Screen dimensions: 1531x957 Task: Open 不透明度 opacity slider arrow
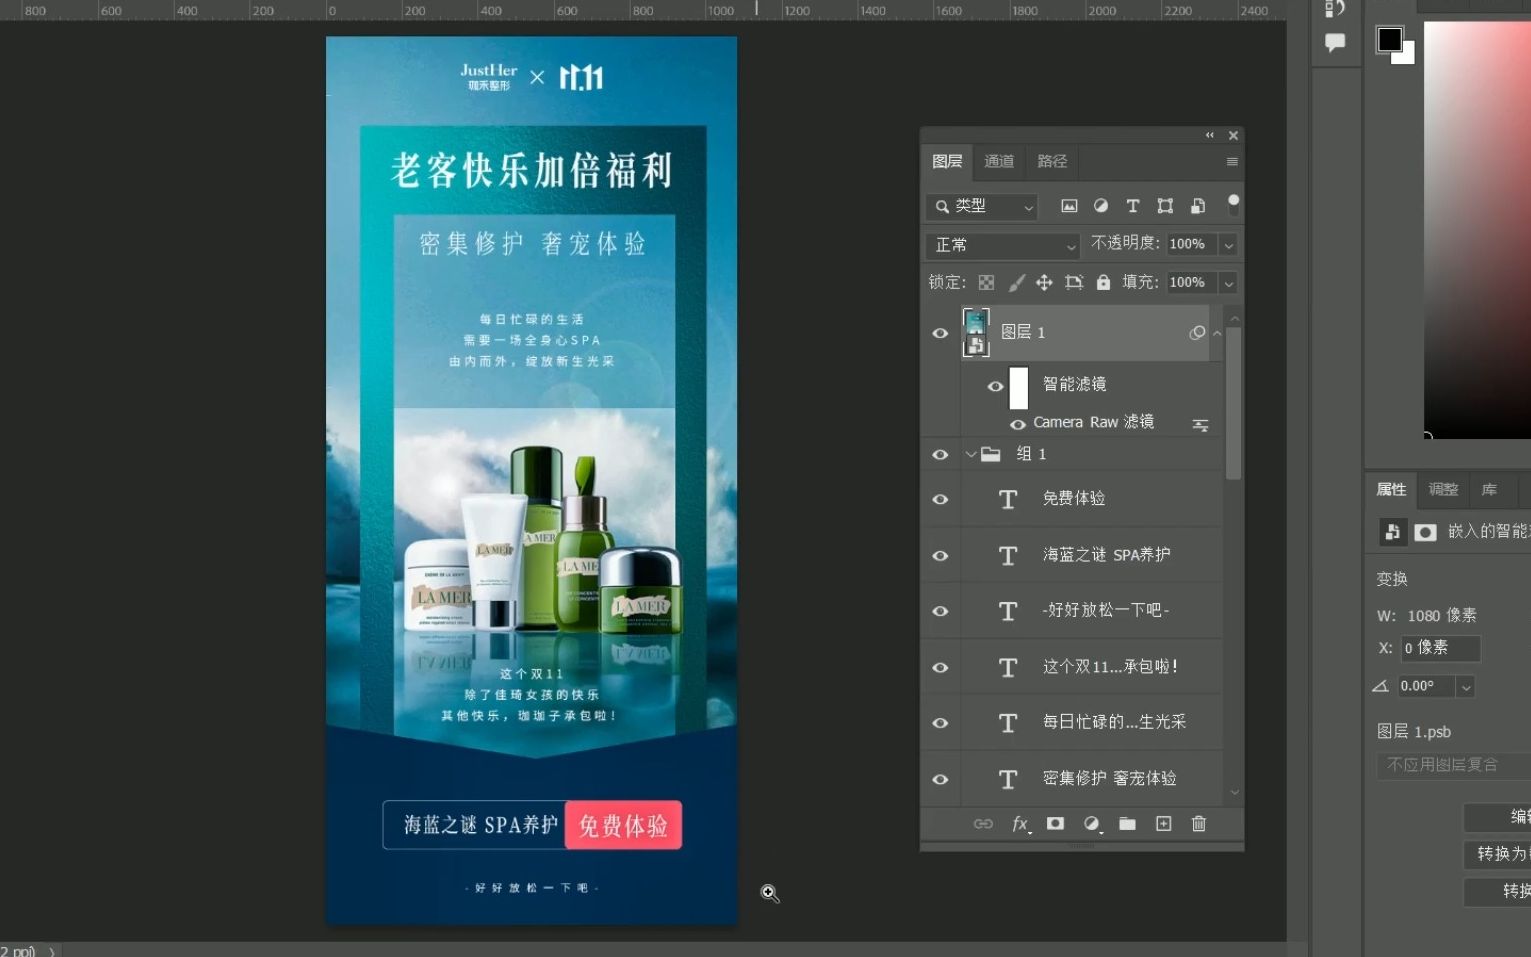point(1229,245)
